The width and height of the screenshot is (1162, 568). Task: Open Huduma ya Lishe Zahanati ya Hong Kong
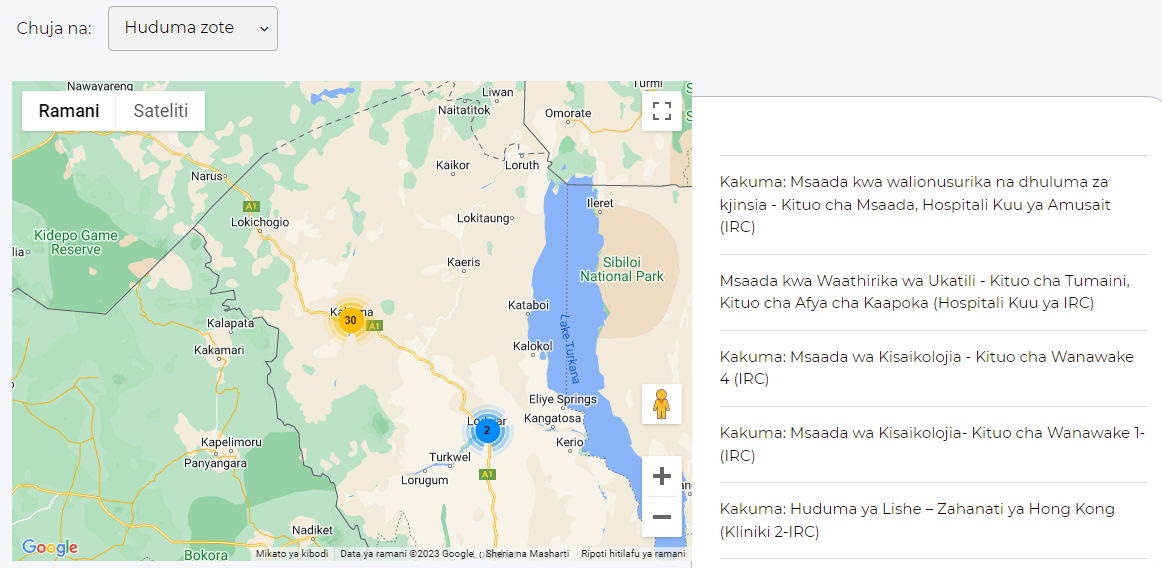click(933, 521)
